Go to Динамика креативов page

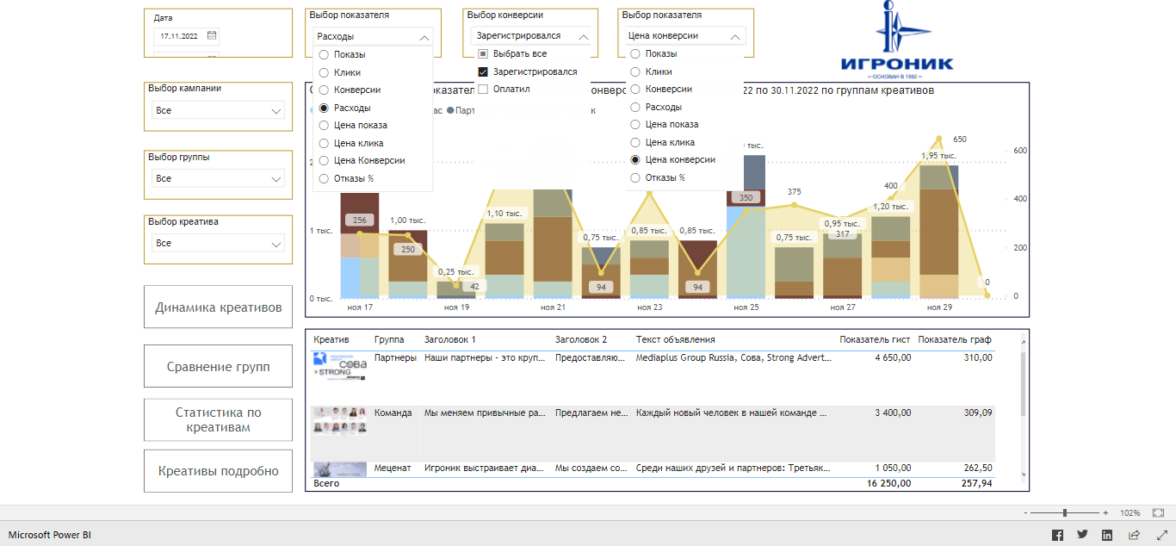point(218,307)
